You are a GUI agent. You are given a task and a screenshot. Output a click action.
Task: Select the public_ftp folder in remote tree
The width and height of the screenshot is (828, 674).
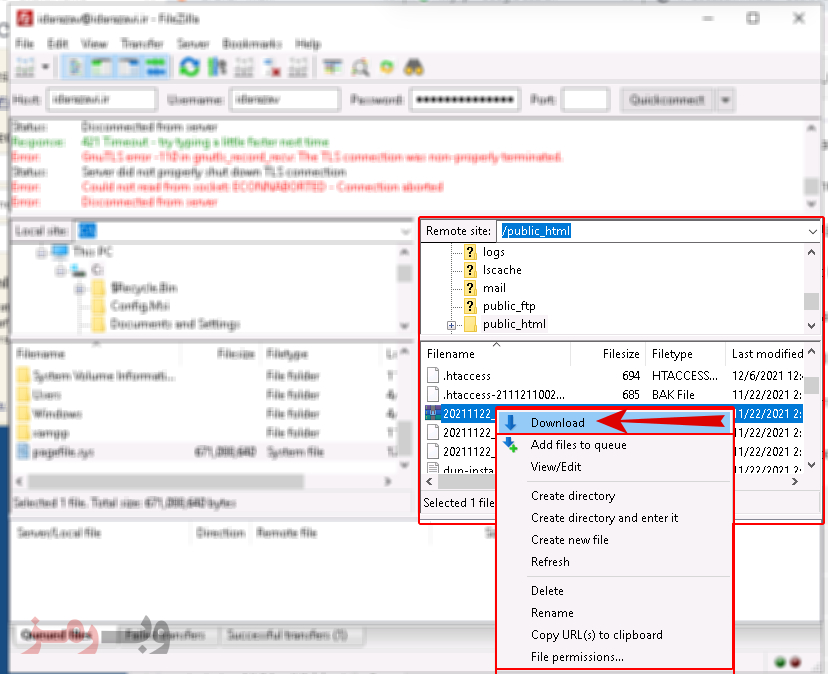click(x=509, y=306)
